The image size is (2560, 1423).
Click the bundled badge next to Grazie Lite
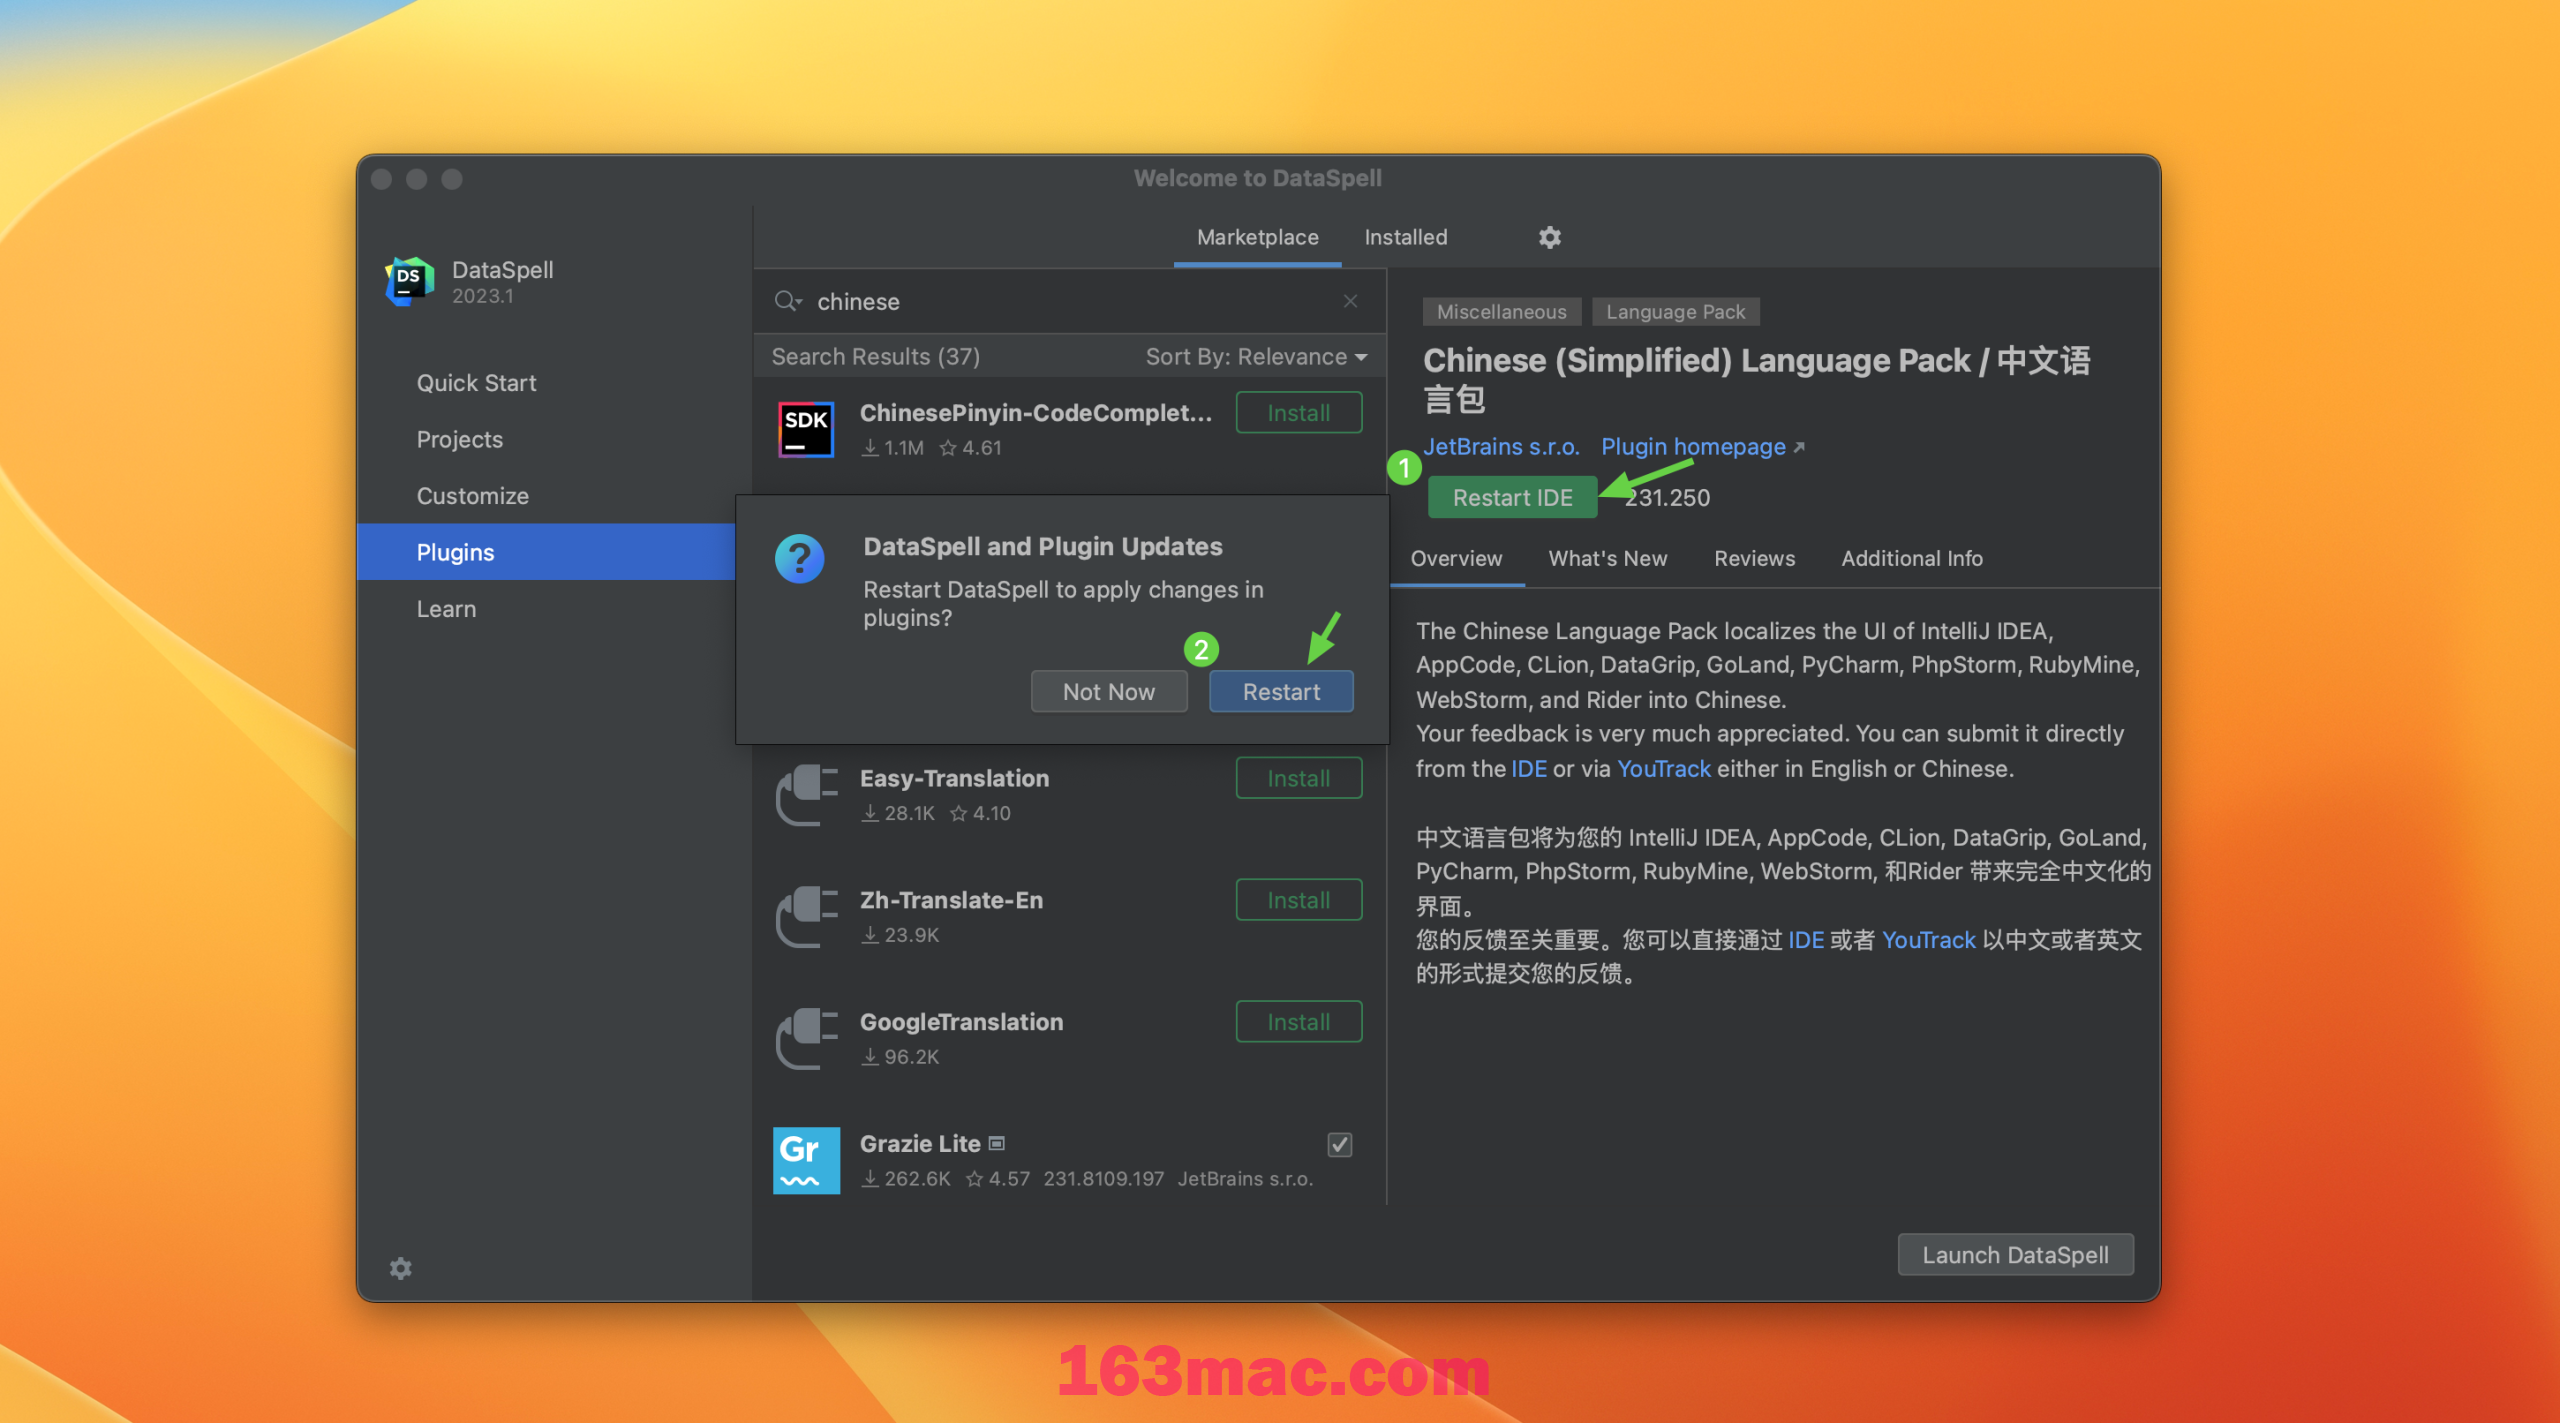(x=996, y=1143)
